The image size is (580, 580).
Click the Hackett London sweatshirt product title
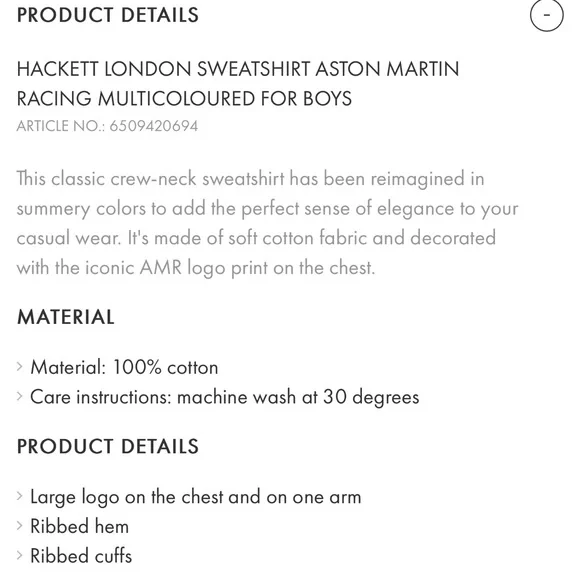[238, 84]
